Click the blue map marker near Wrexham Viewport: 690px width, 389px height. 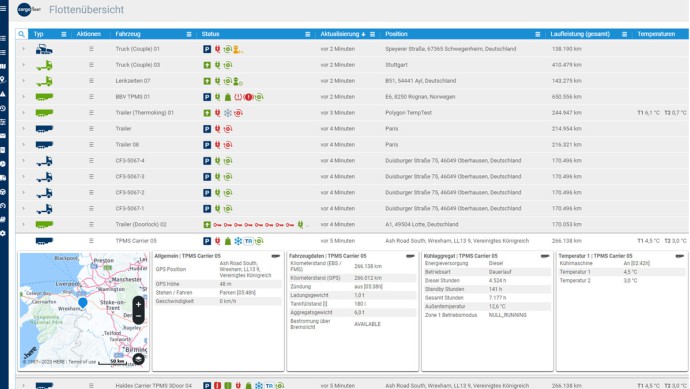click(83, 303)
